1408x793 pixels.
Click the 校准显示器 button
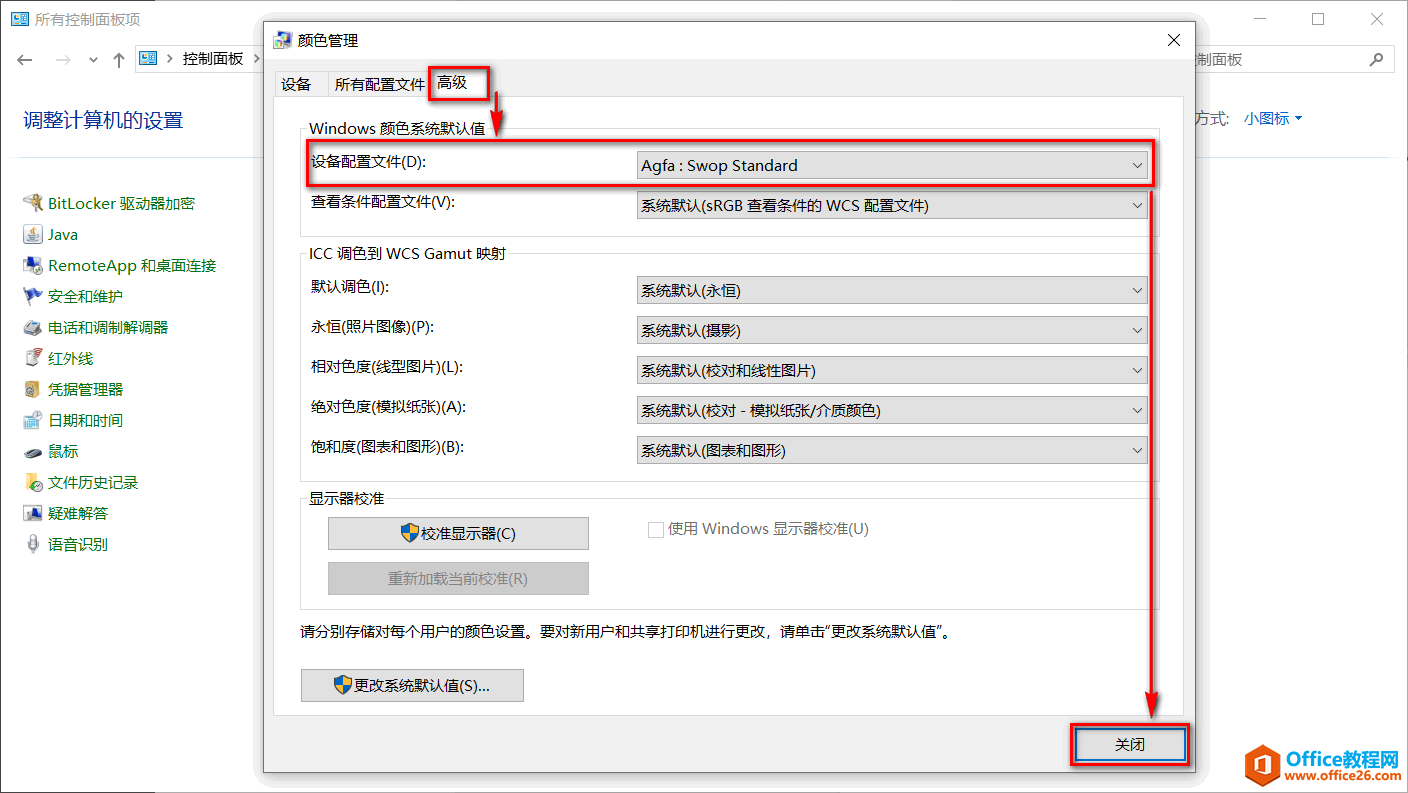tap(458, 534)
